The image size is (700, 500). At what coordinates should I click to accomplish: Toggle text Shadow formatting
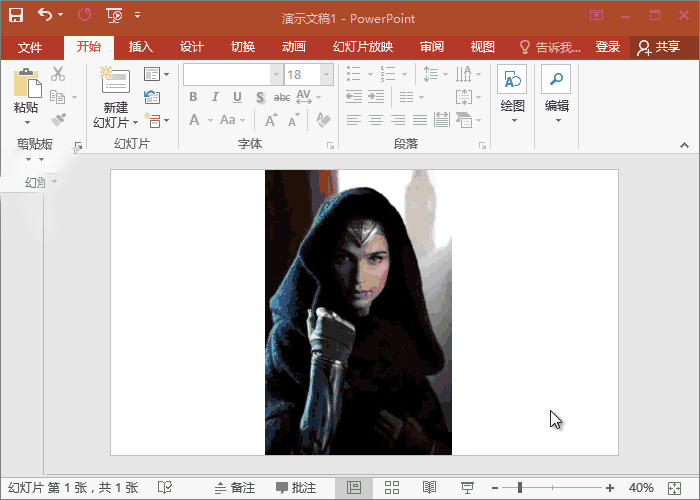pos(260,97)
